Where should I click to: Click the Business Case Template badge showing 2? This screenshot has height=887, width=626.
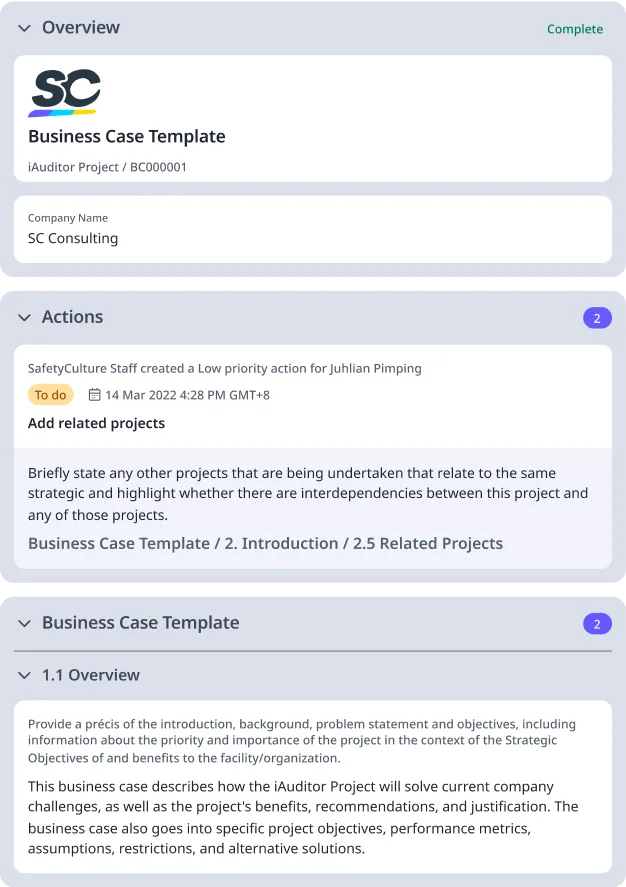click(x=597, y=623)
